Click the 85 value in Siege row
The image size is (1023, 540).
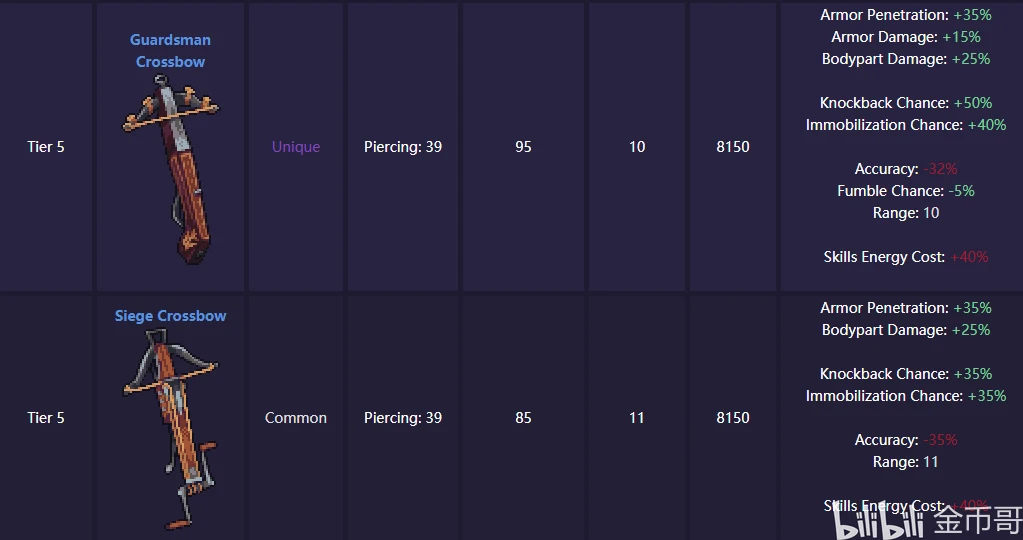click(x=523, y=418)
